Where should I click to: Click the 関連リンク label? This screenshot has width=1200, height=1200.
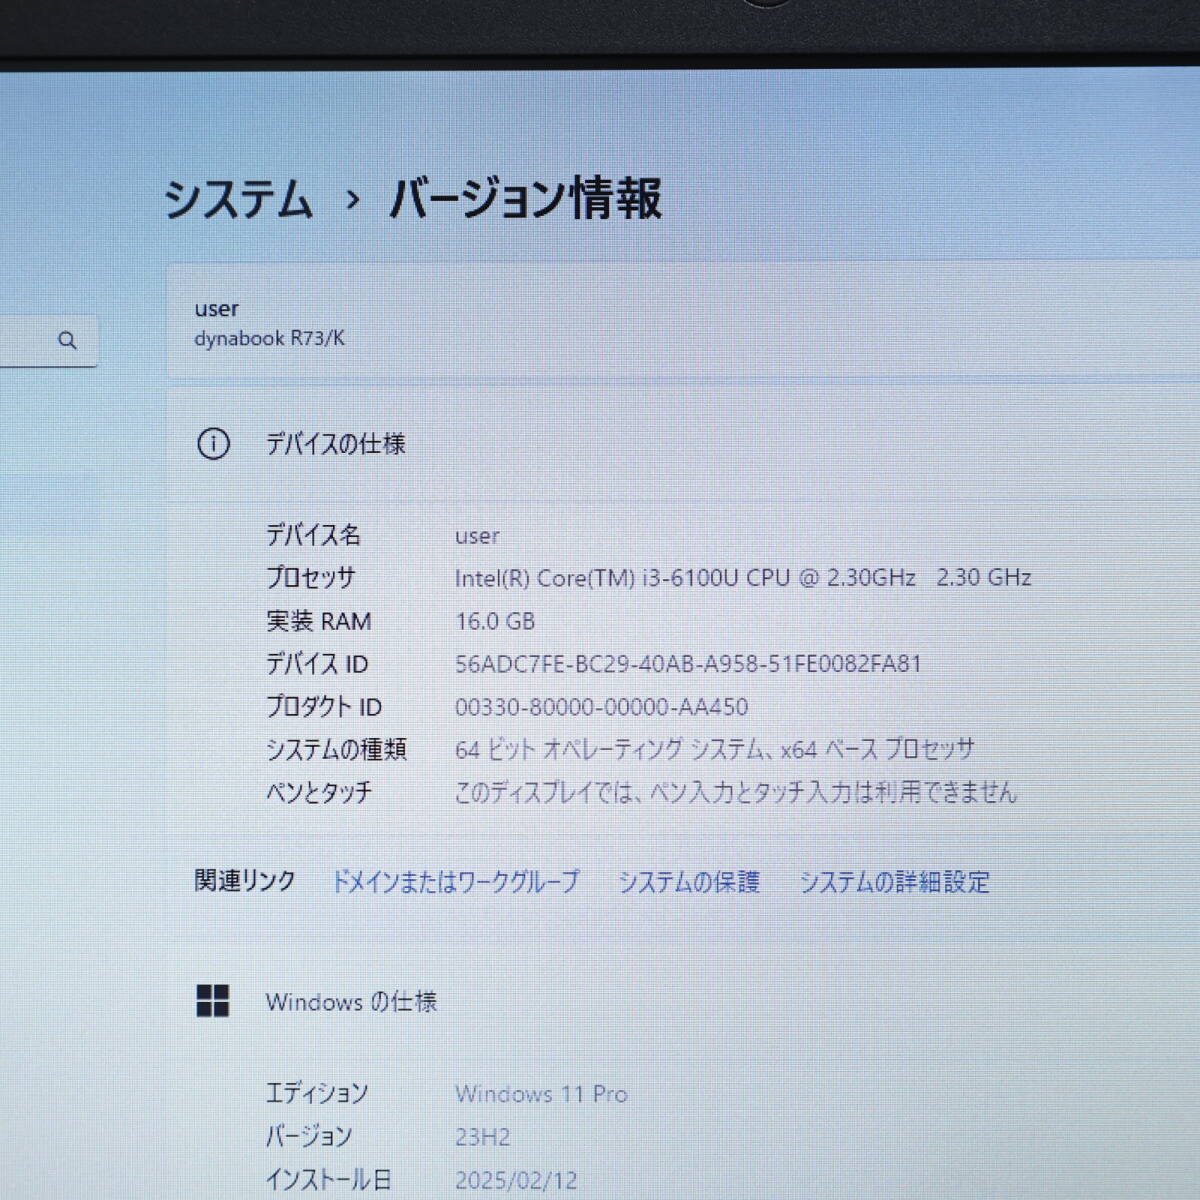pos(245,880)
